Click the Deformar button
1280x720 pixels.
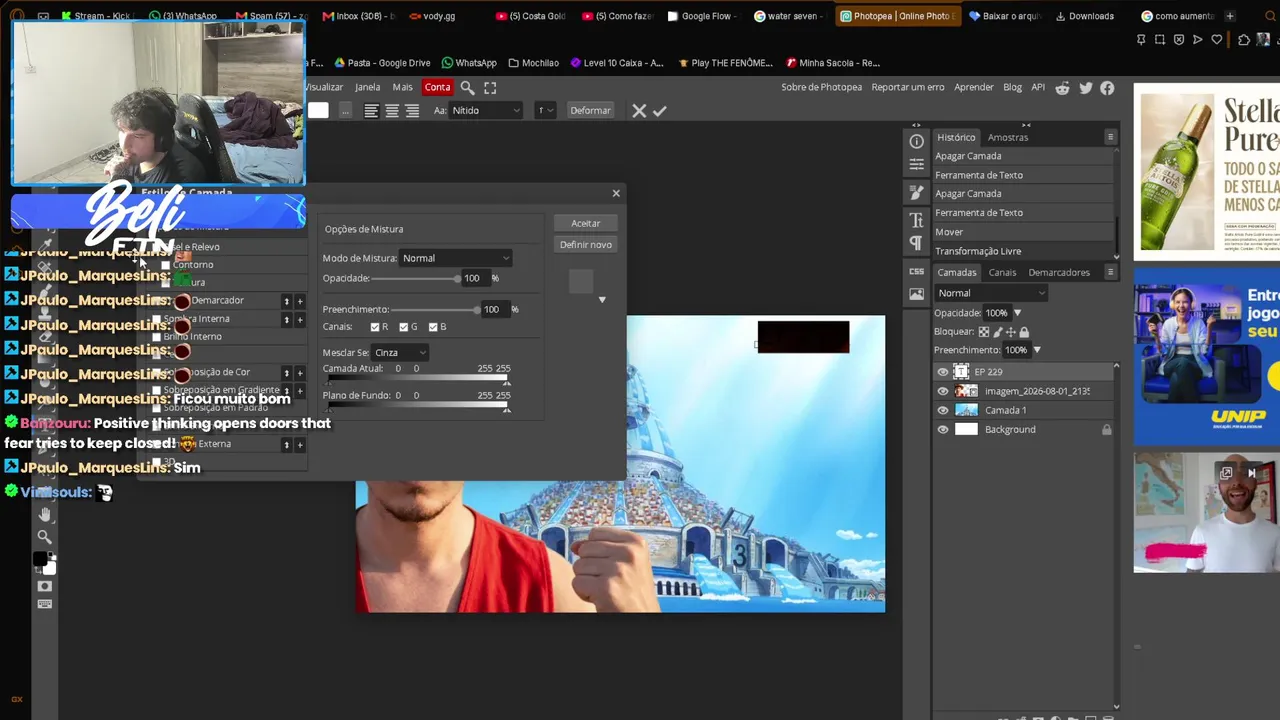pos(590,111)
